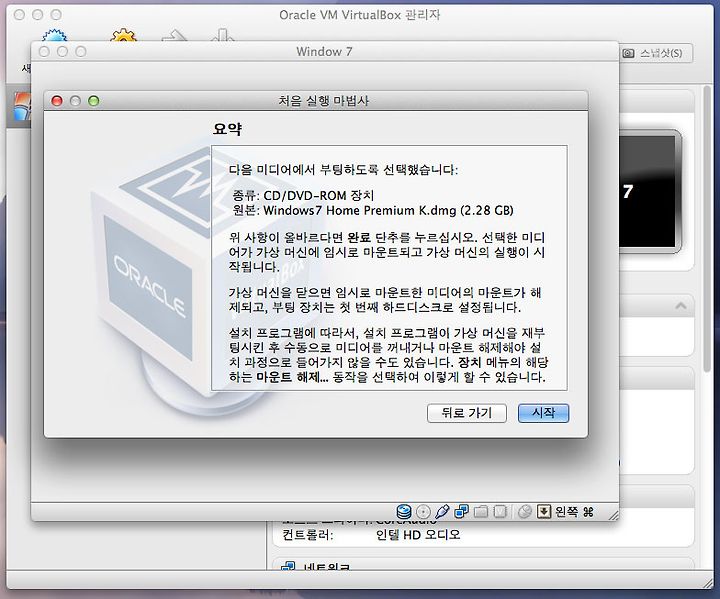
Task: Click the 시작 button in the wizard
Action: (x=543, y=413)
